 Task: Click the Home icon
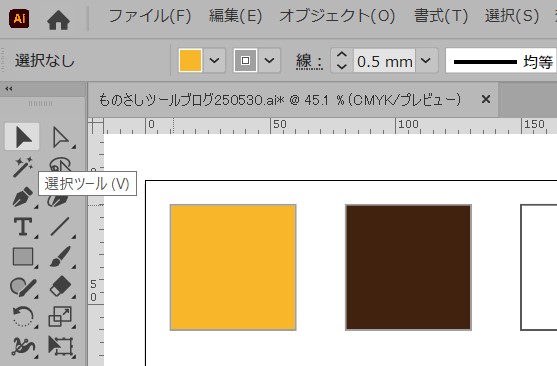point(58,20)
